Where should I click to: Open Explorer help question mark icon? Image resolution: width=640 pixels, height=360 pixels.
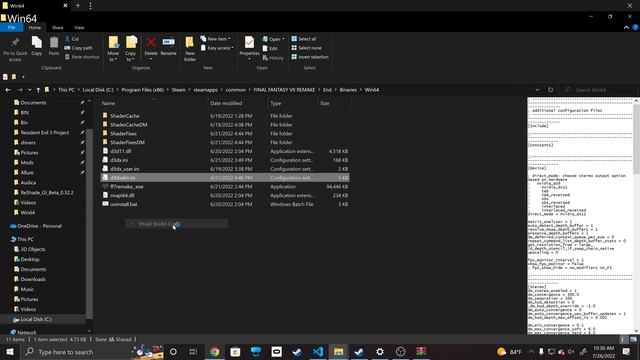pyautogui.click(x=635, y=27)
